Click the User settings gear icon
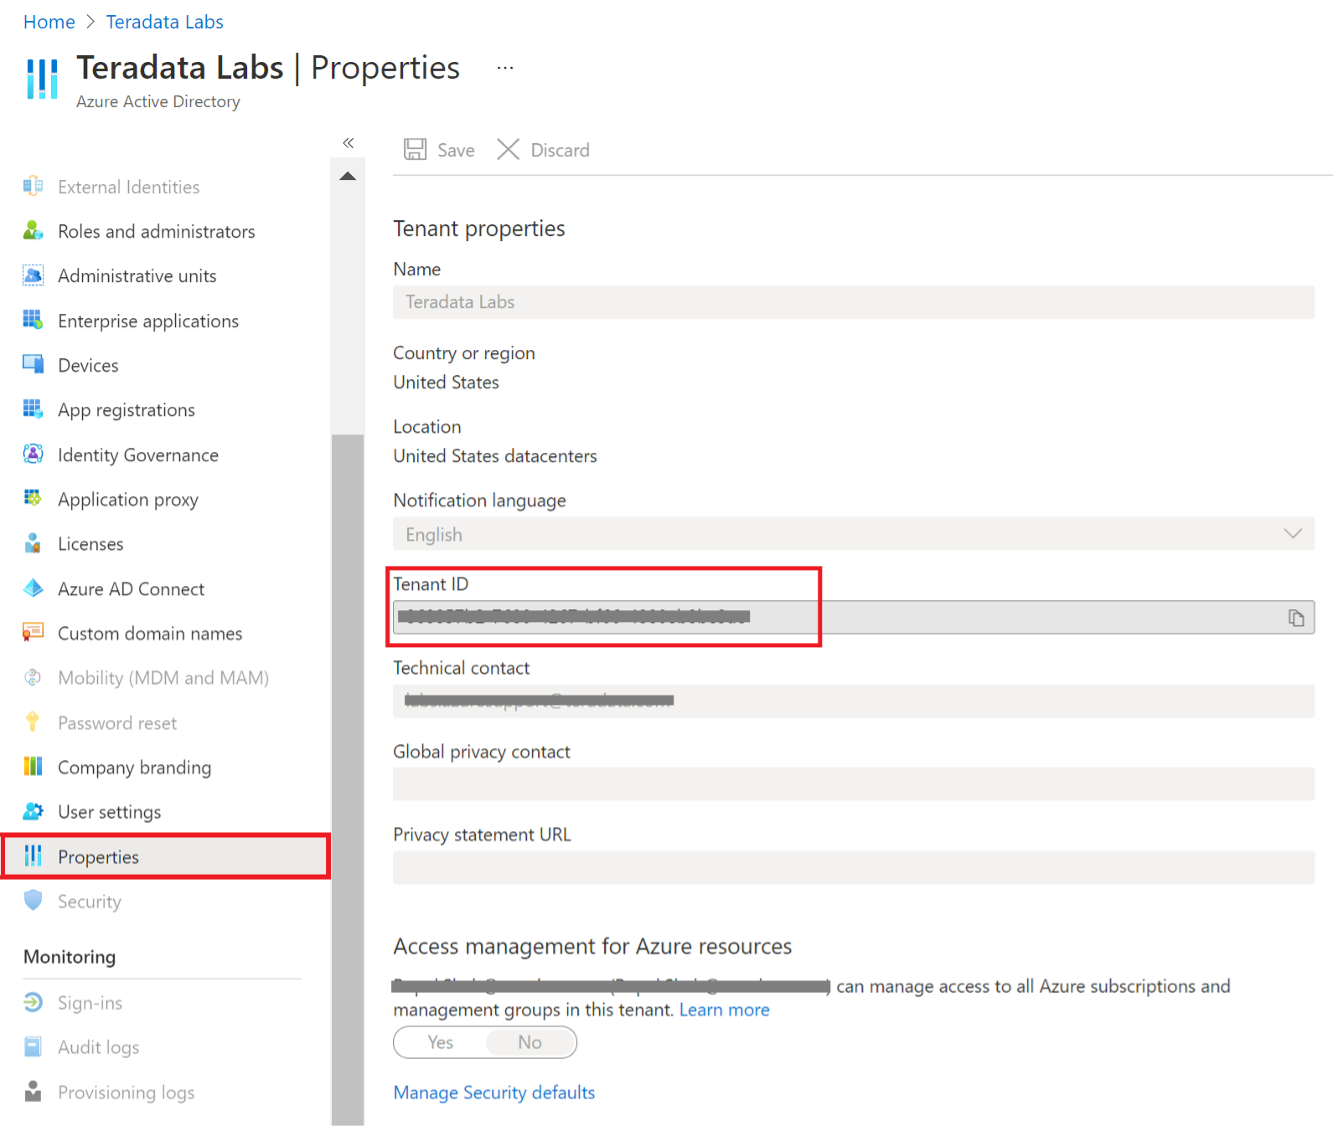1336x1130 pixels. (33, 811)
